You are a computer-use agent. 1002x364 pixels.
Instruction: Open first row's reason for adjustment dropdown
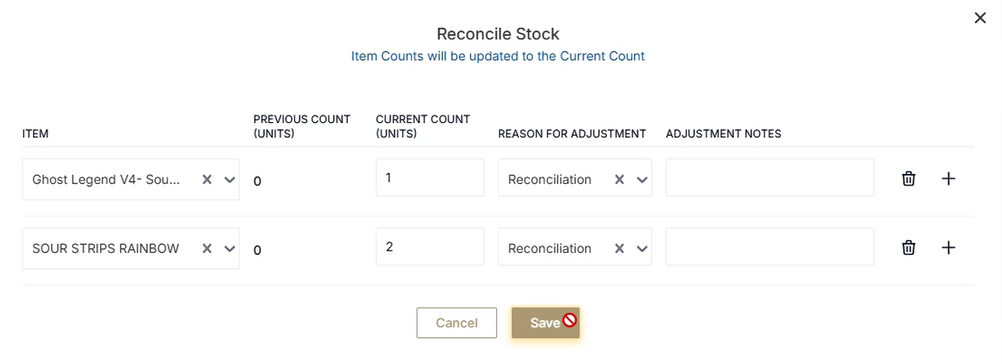(642, 180)
